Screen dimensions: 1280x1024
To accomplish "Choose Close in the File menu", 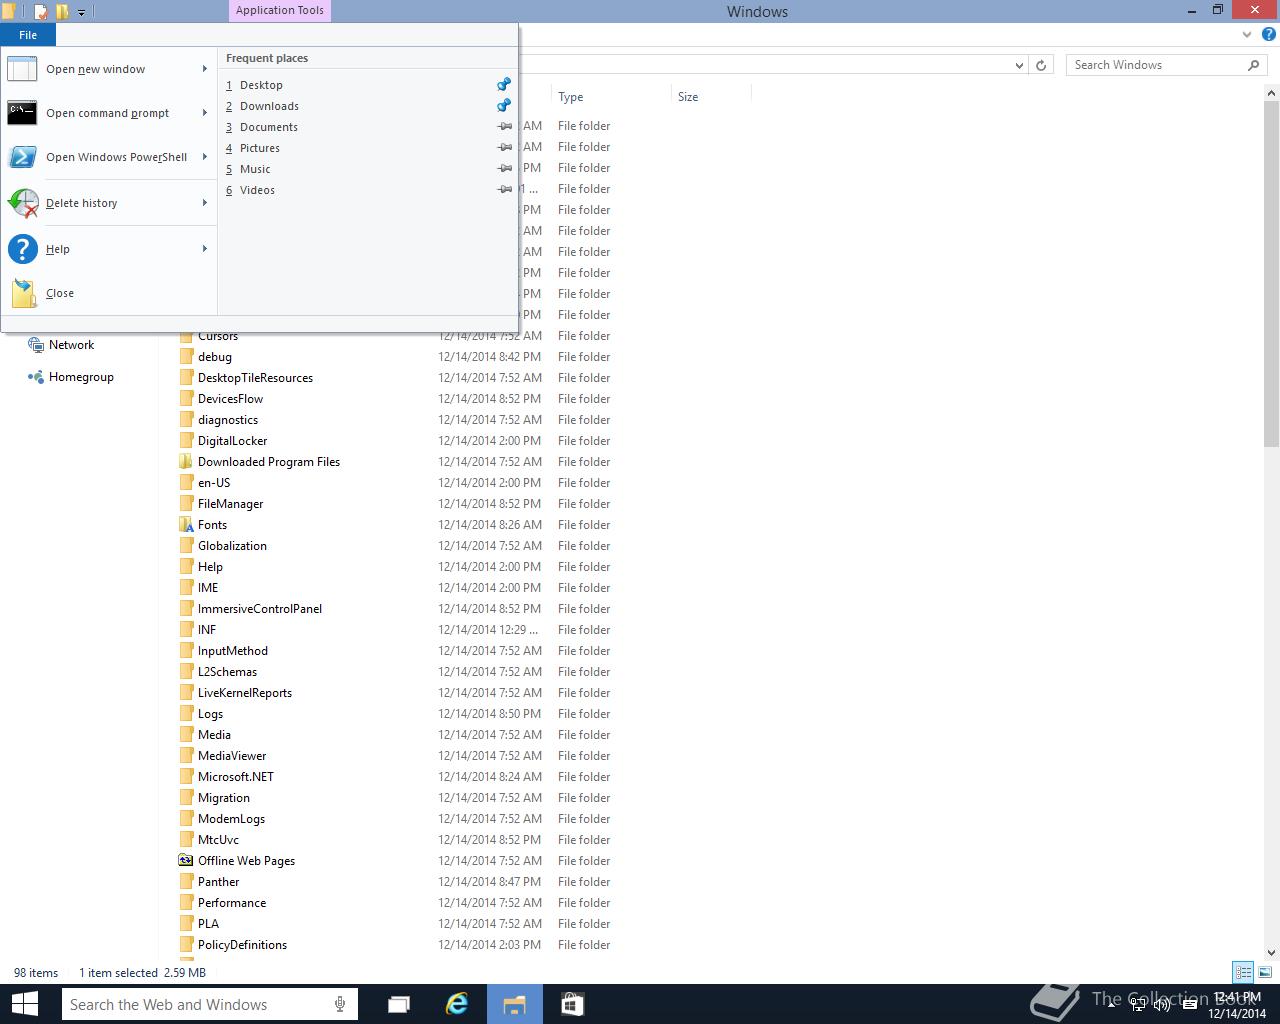I will tap(108, 293).
